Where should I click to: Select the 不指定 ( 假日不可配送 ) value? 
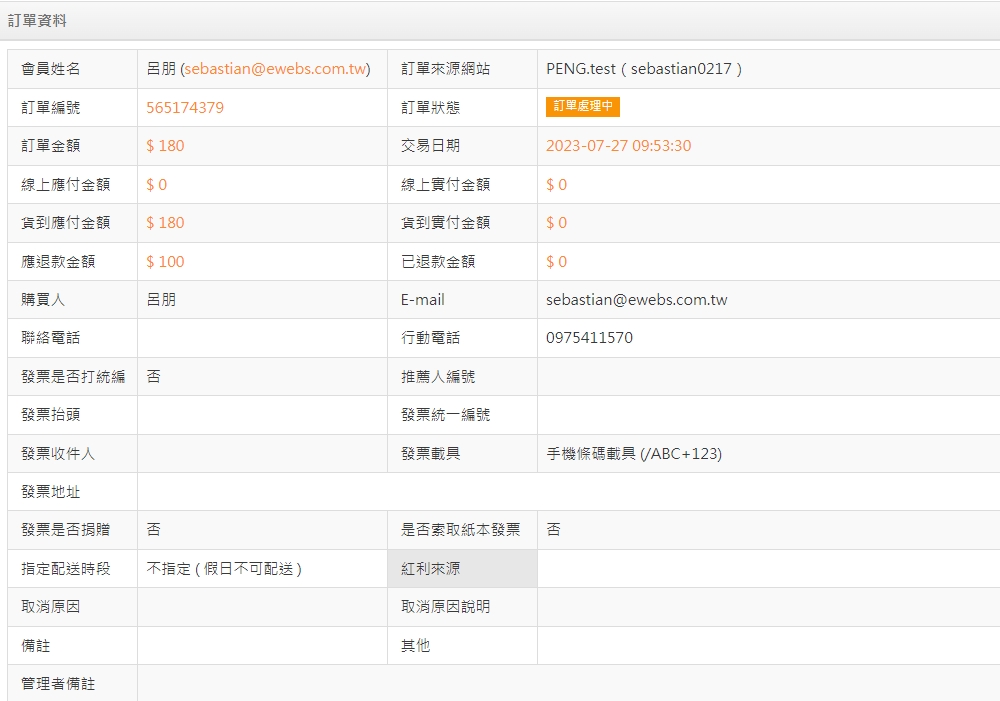[x=224, y=568]
